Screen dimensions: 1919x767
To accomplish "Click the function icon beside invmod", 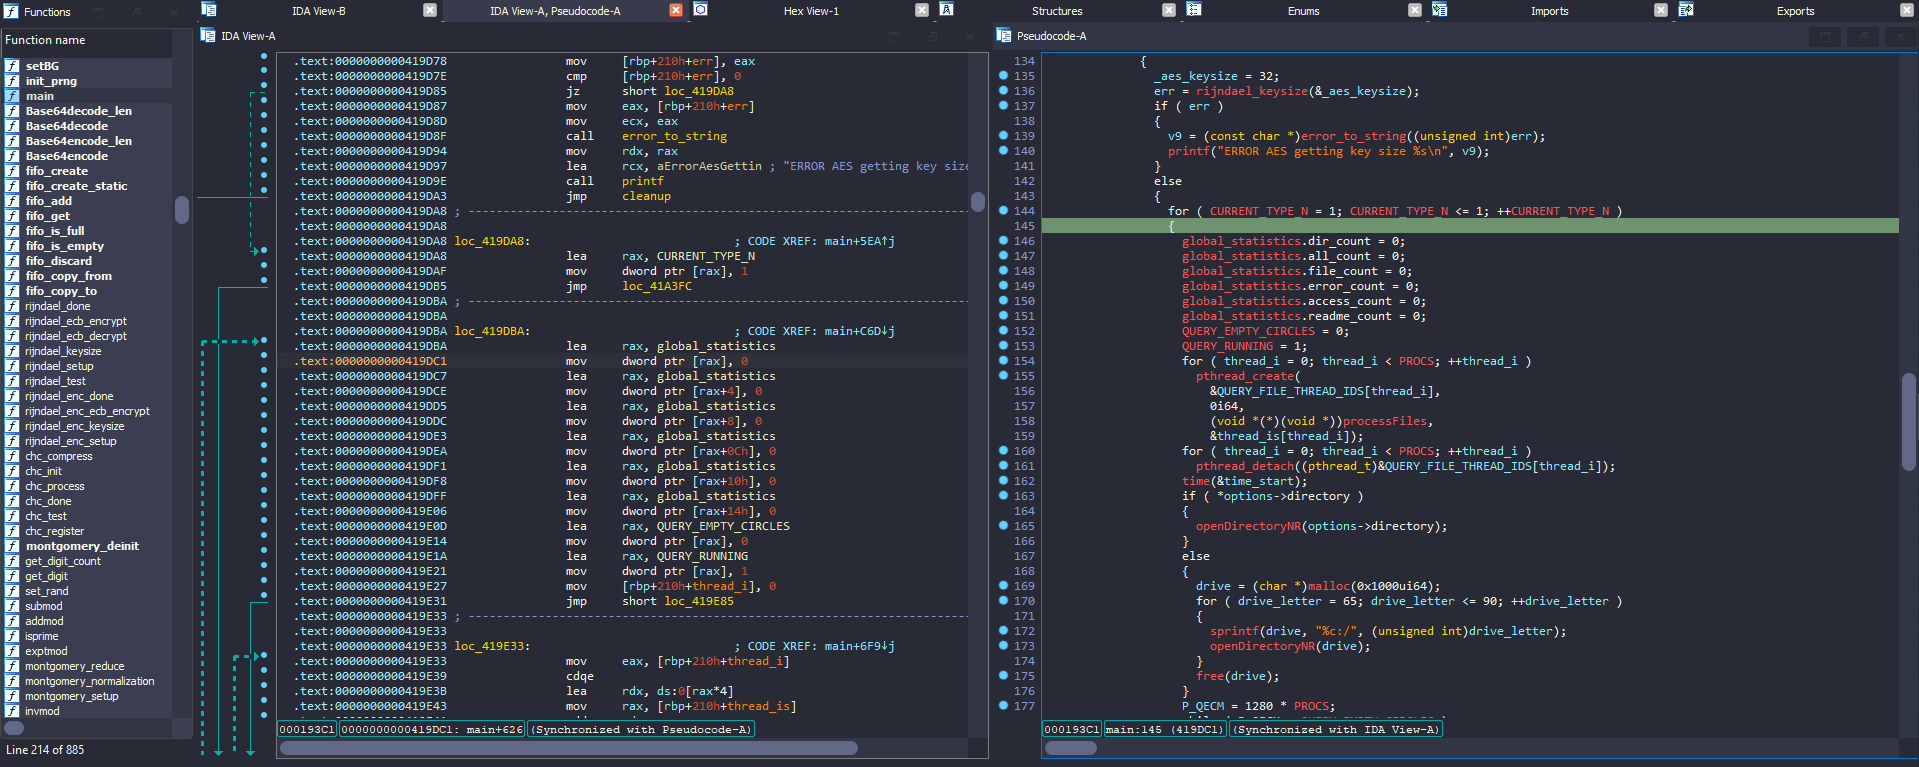I will [12, 711].
